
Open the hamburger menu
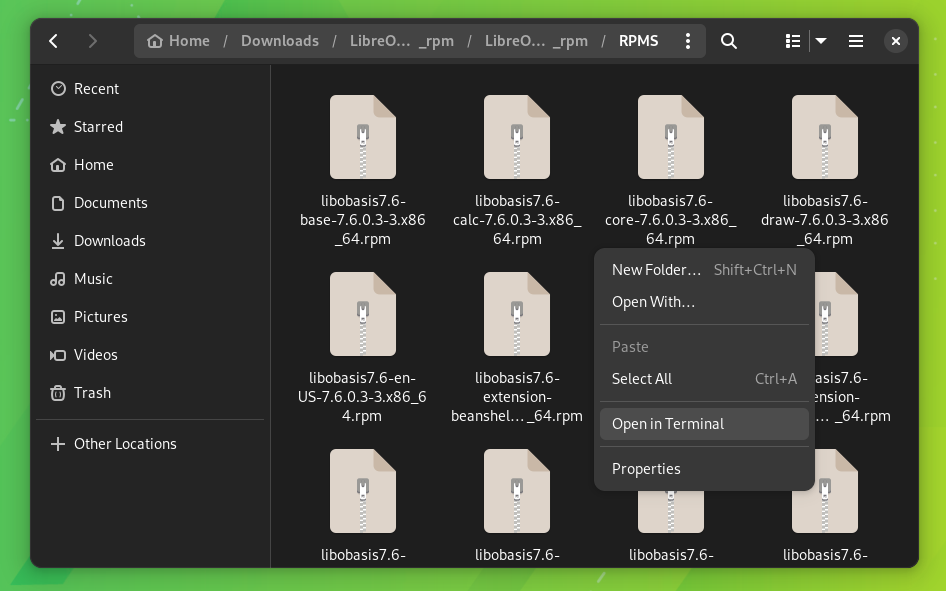pyautogui.click(x=856, y=41)
